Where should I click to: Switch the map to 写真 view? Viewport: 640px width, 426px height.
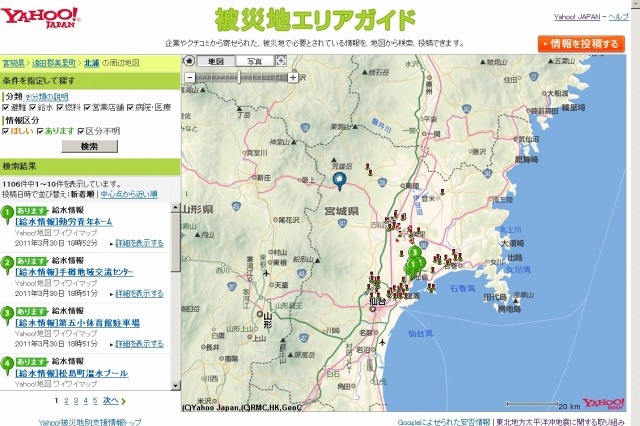255,61
